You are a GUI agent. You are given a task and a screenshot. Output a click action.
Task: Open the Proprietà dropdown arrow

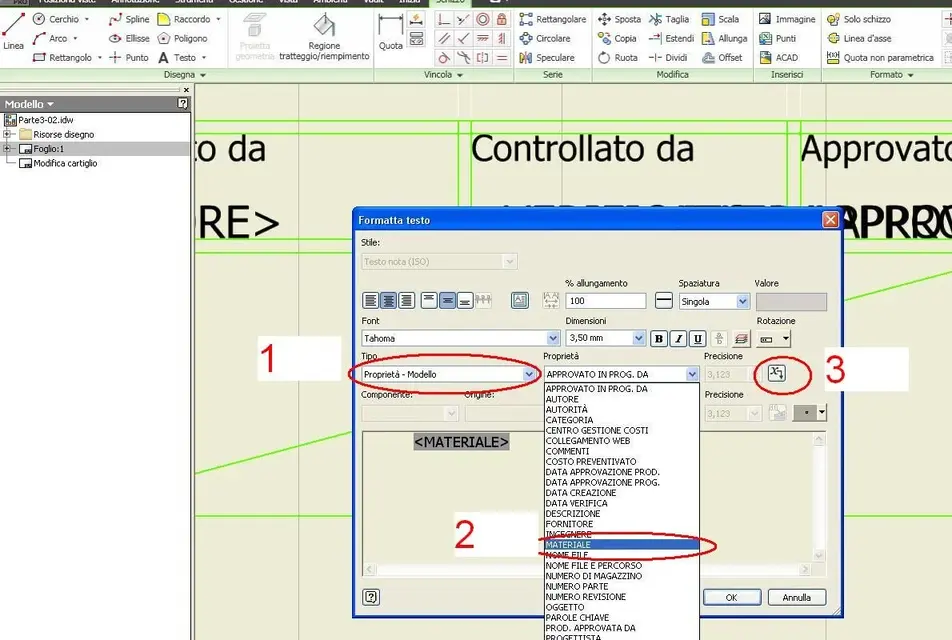click(692, 375)
